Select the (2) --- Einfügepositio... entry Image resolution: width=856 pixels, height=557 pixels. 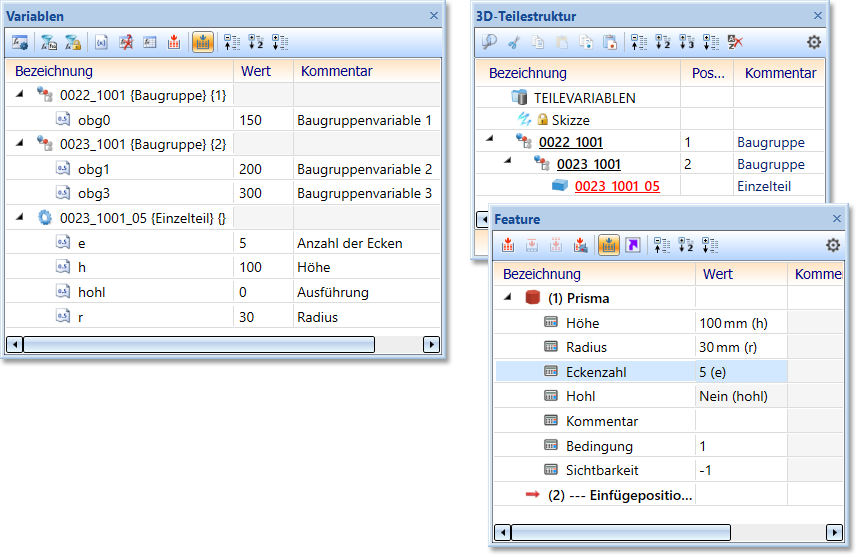(620, 495)
